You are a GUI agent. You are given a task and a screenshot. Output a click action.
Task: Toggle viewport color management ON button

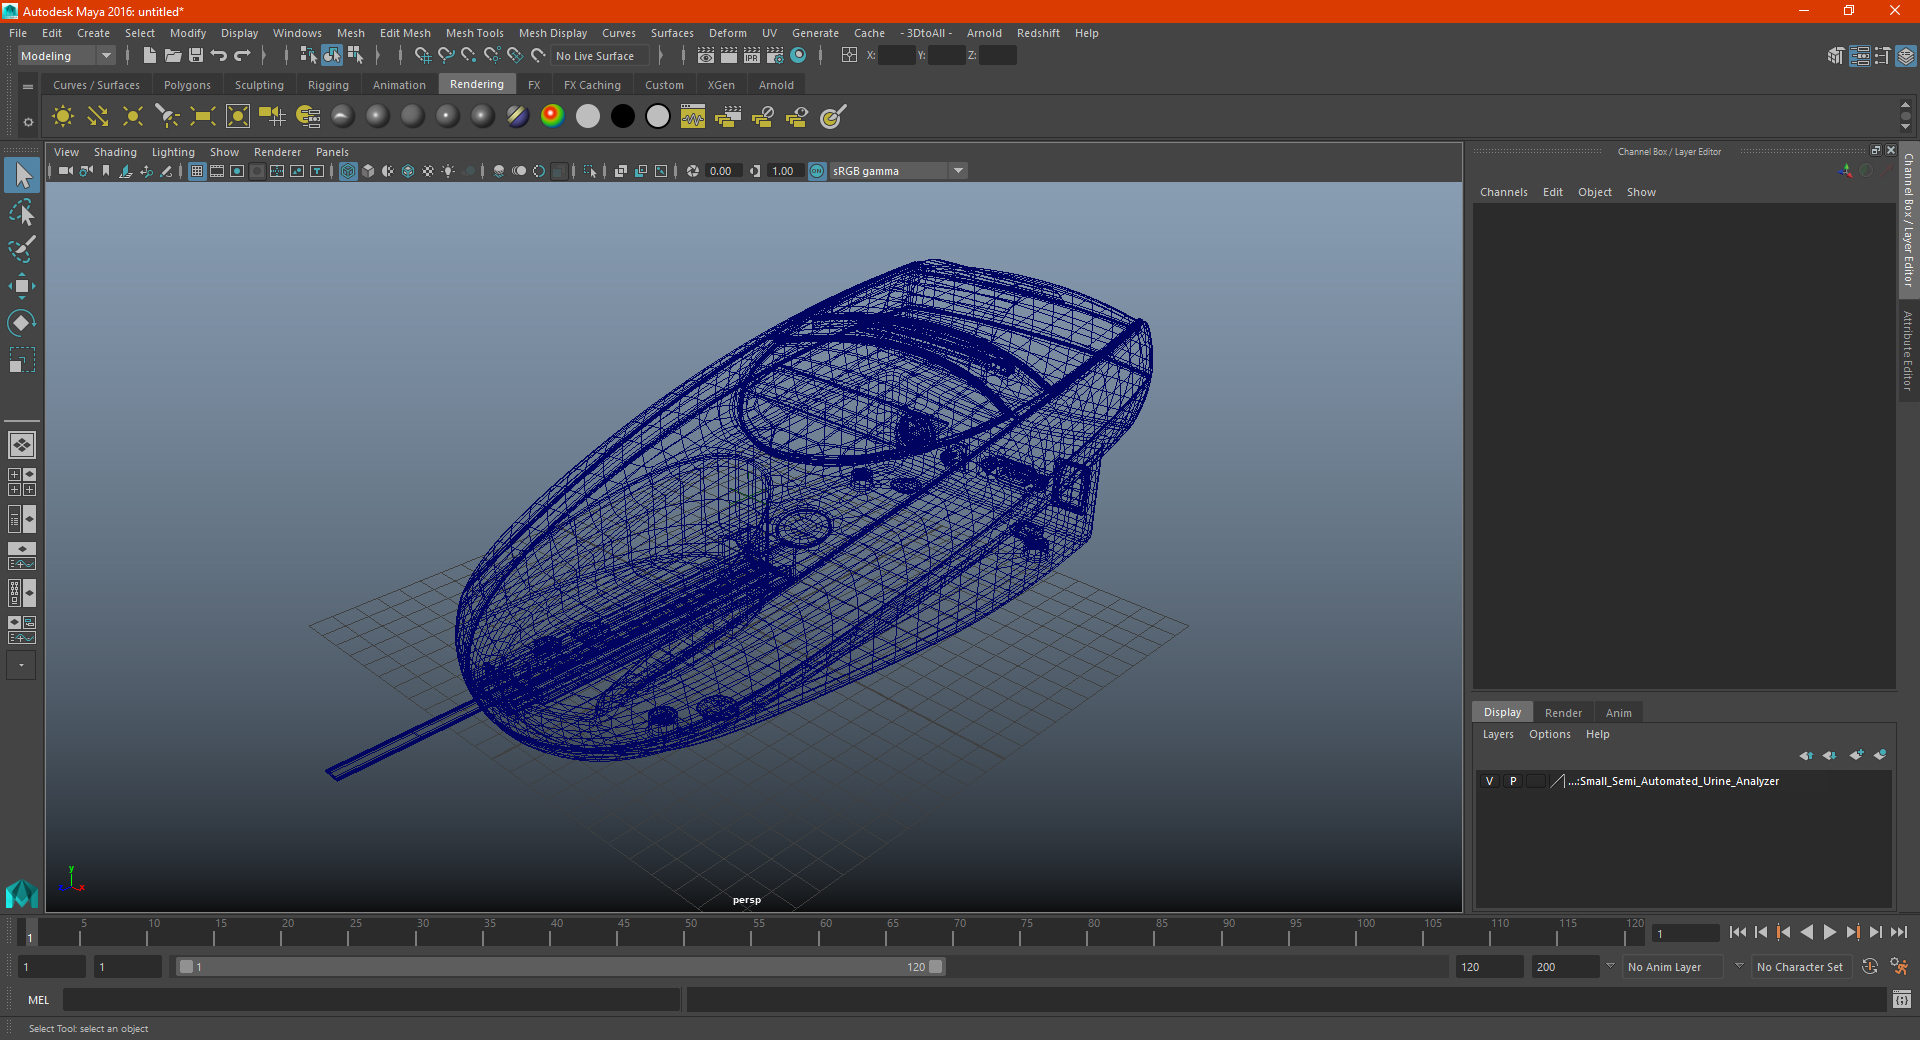pyautogui.click(x=817, y=171)
